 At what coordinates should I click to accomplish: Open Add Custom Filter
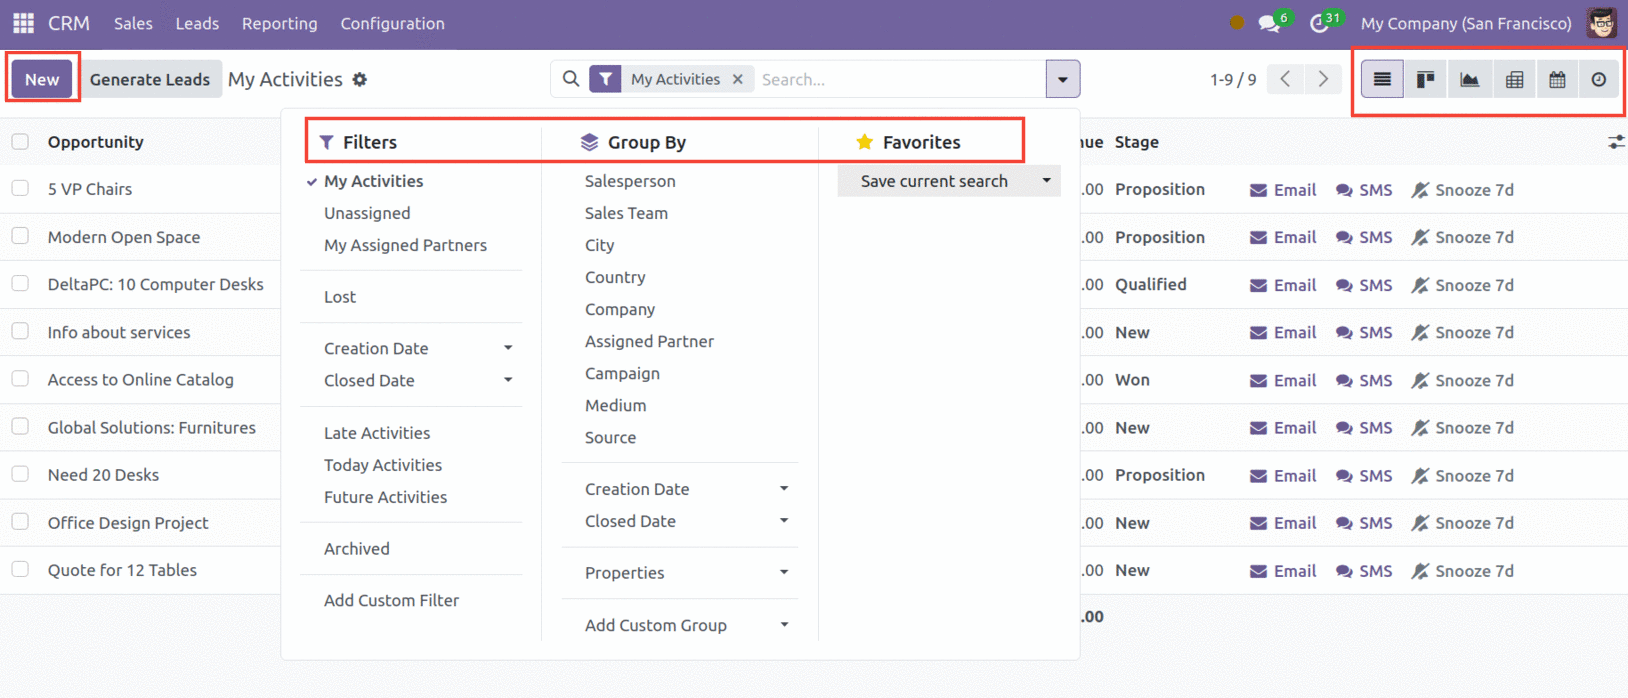pos(391,600)
